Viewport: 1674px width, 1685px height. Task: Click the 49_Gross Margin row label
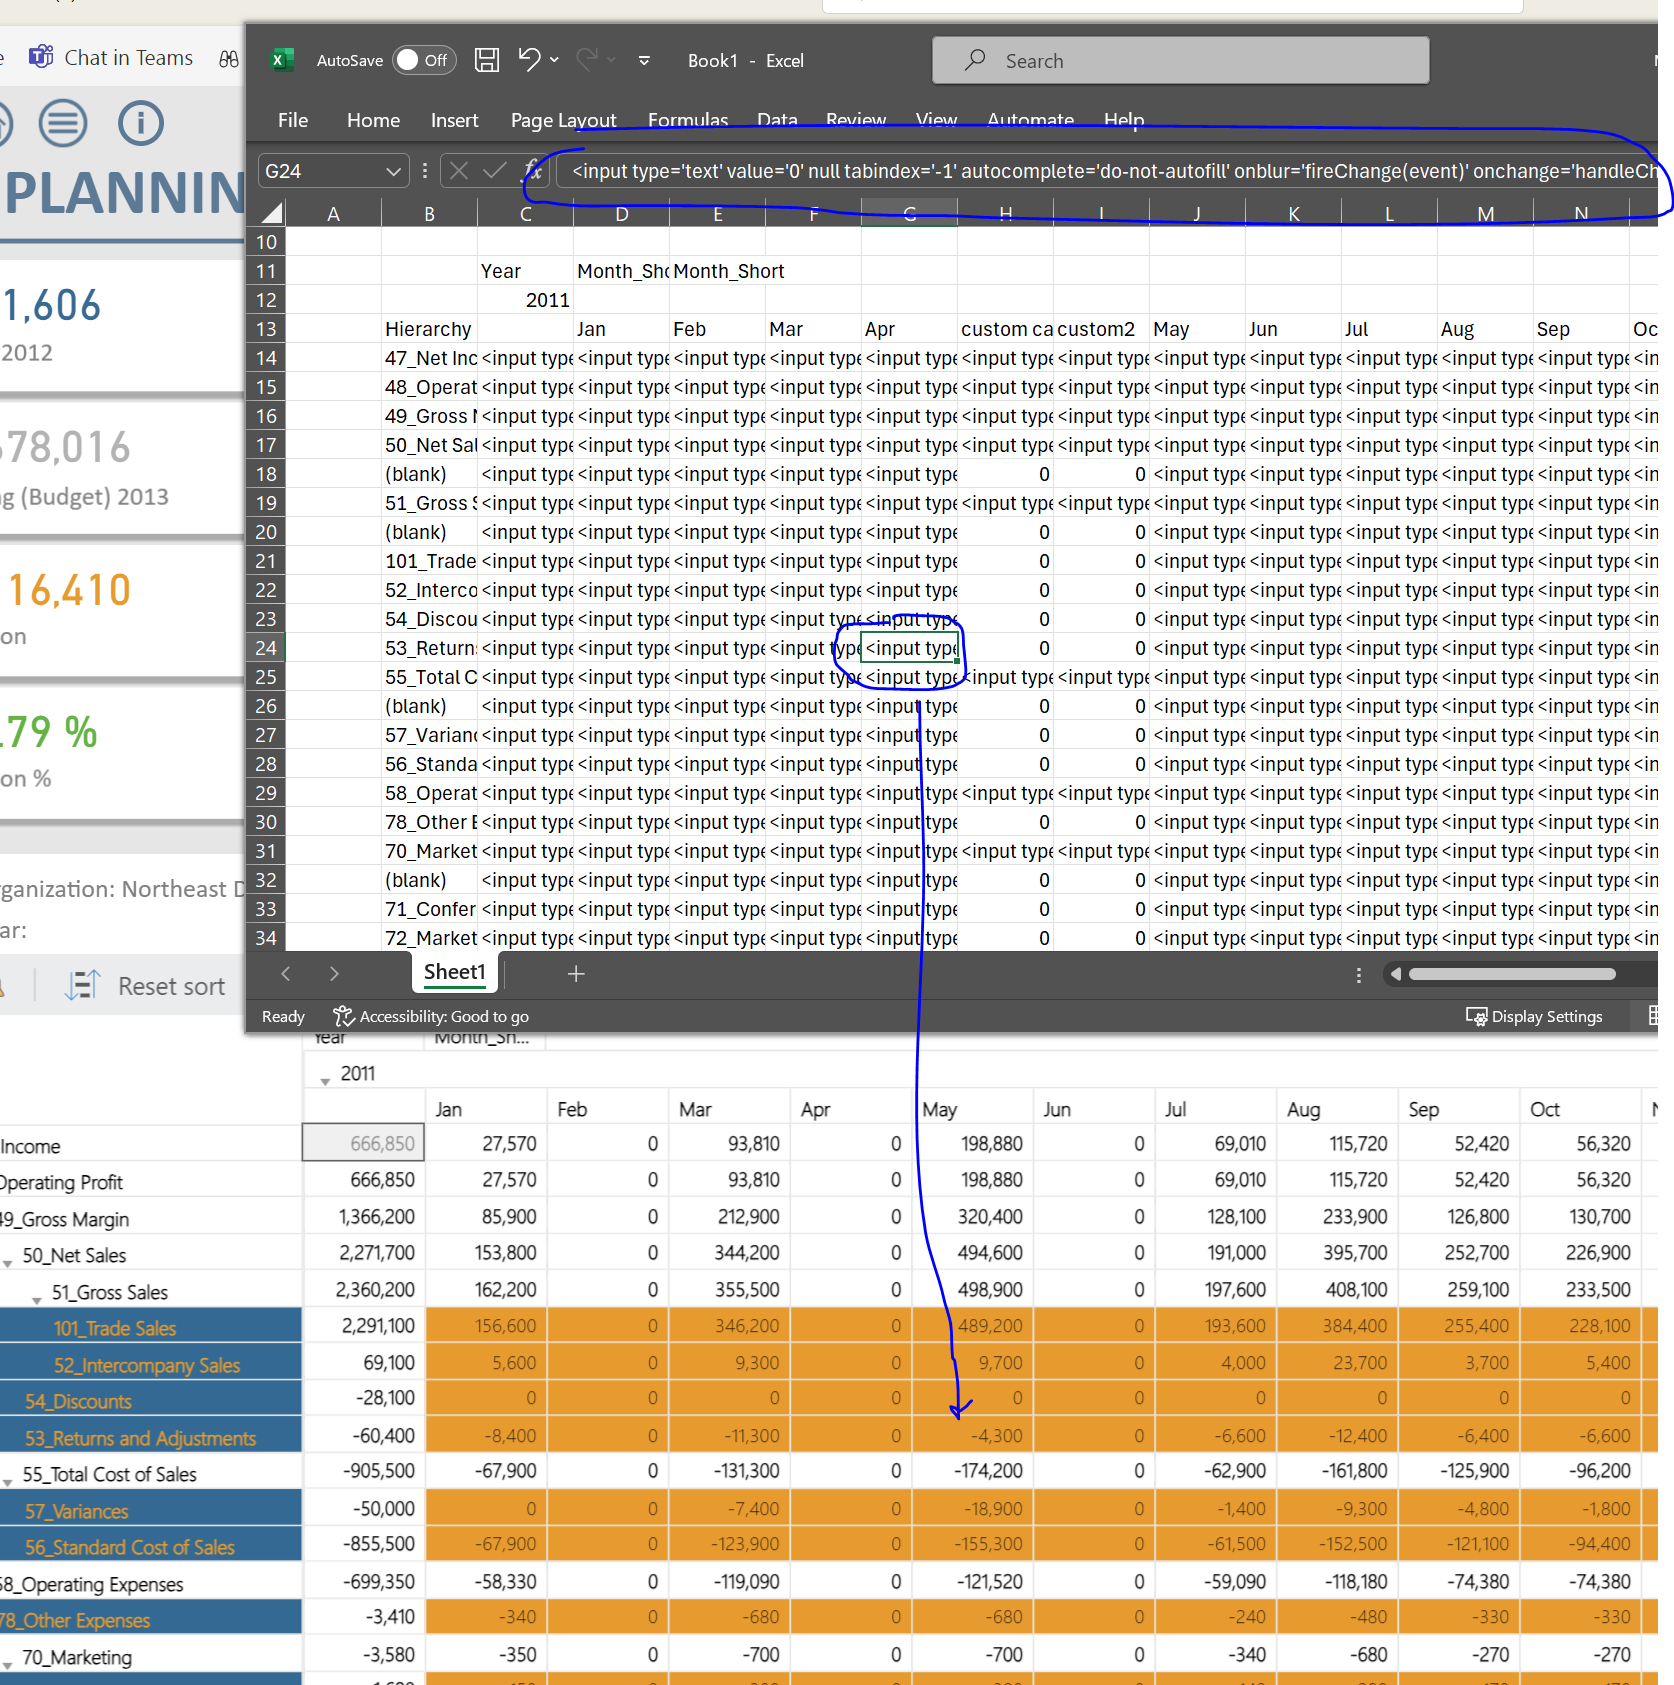64,1219
